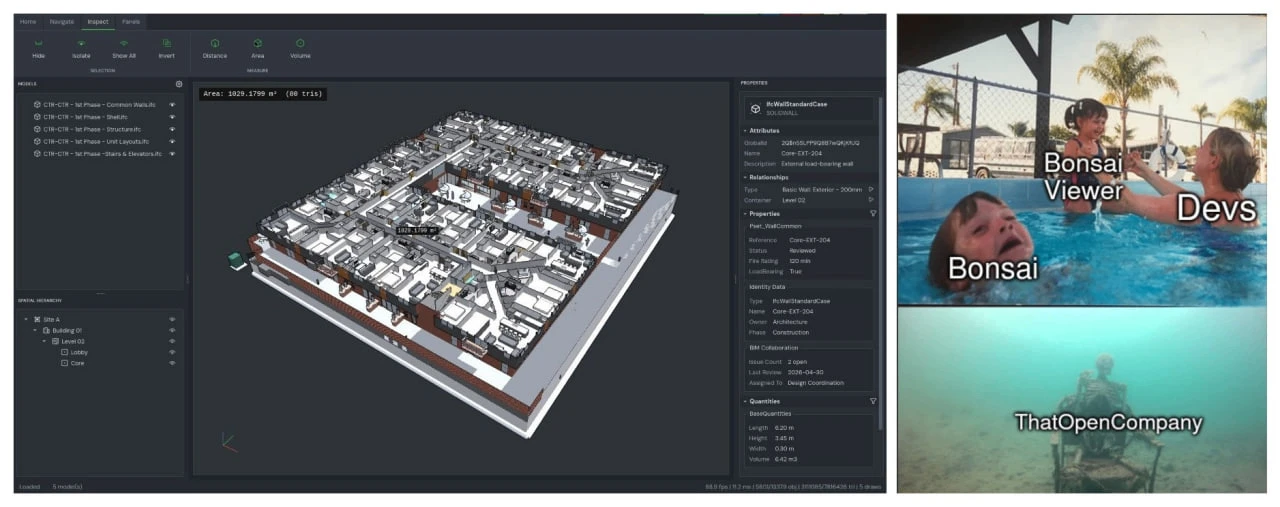Click the cube icon beside Unit Layouts.ifc

(x=37, y=141)
